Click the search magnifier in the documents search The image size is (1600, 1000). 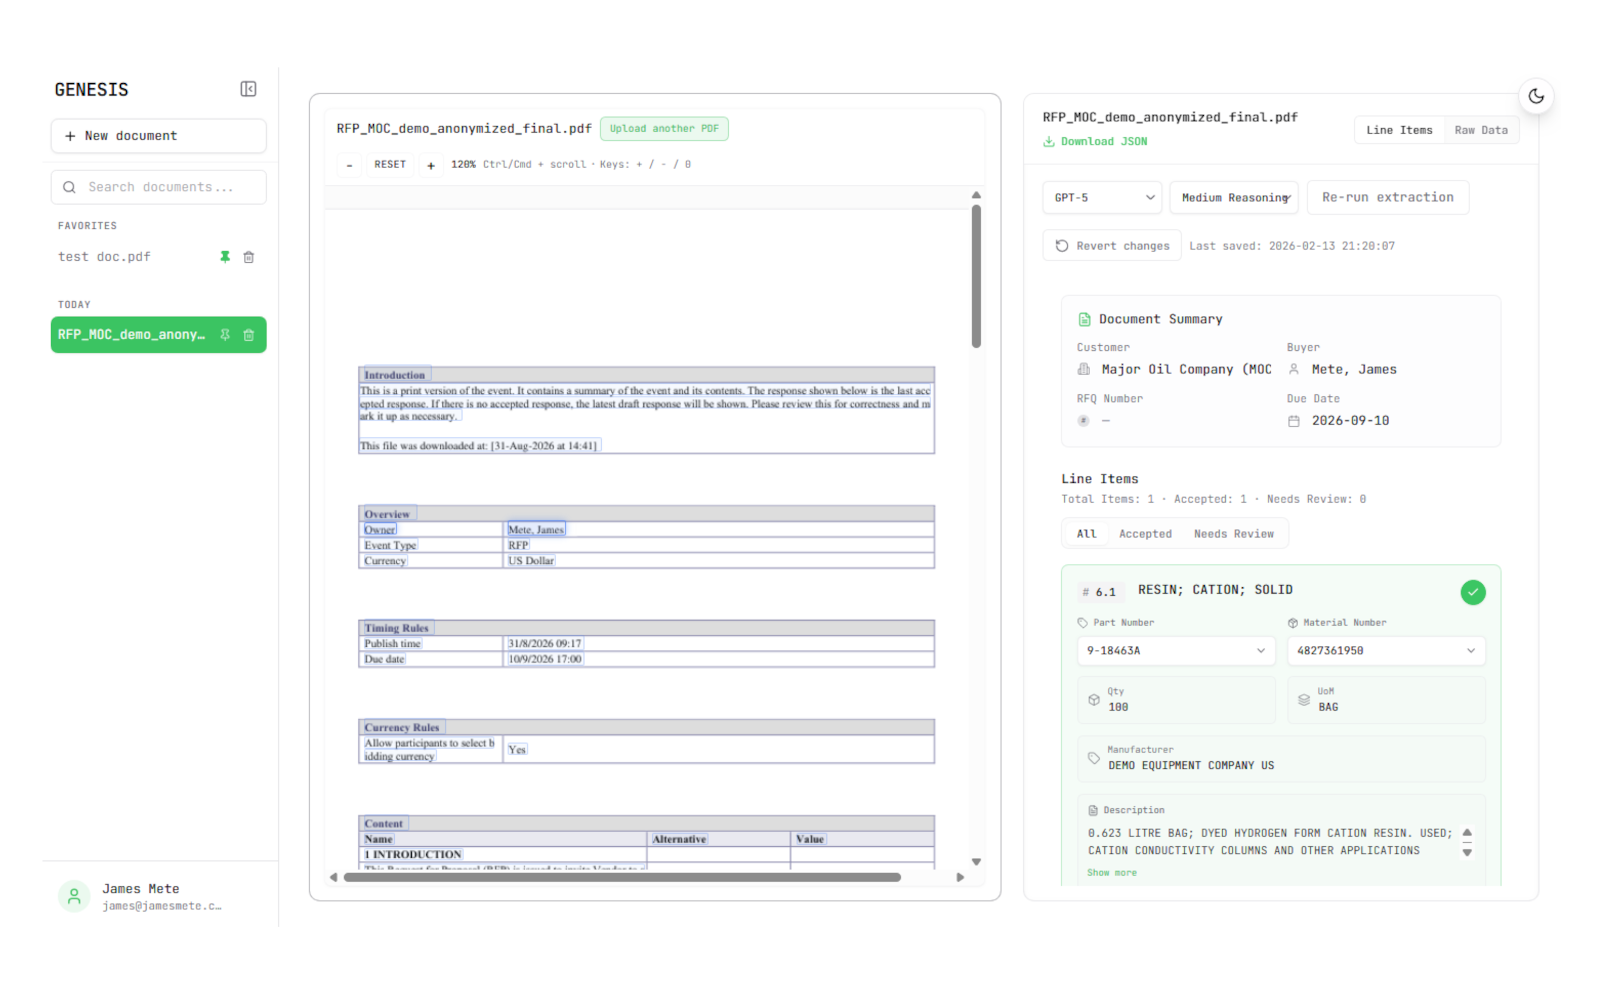69,187
